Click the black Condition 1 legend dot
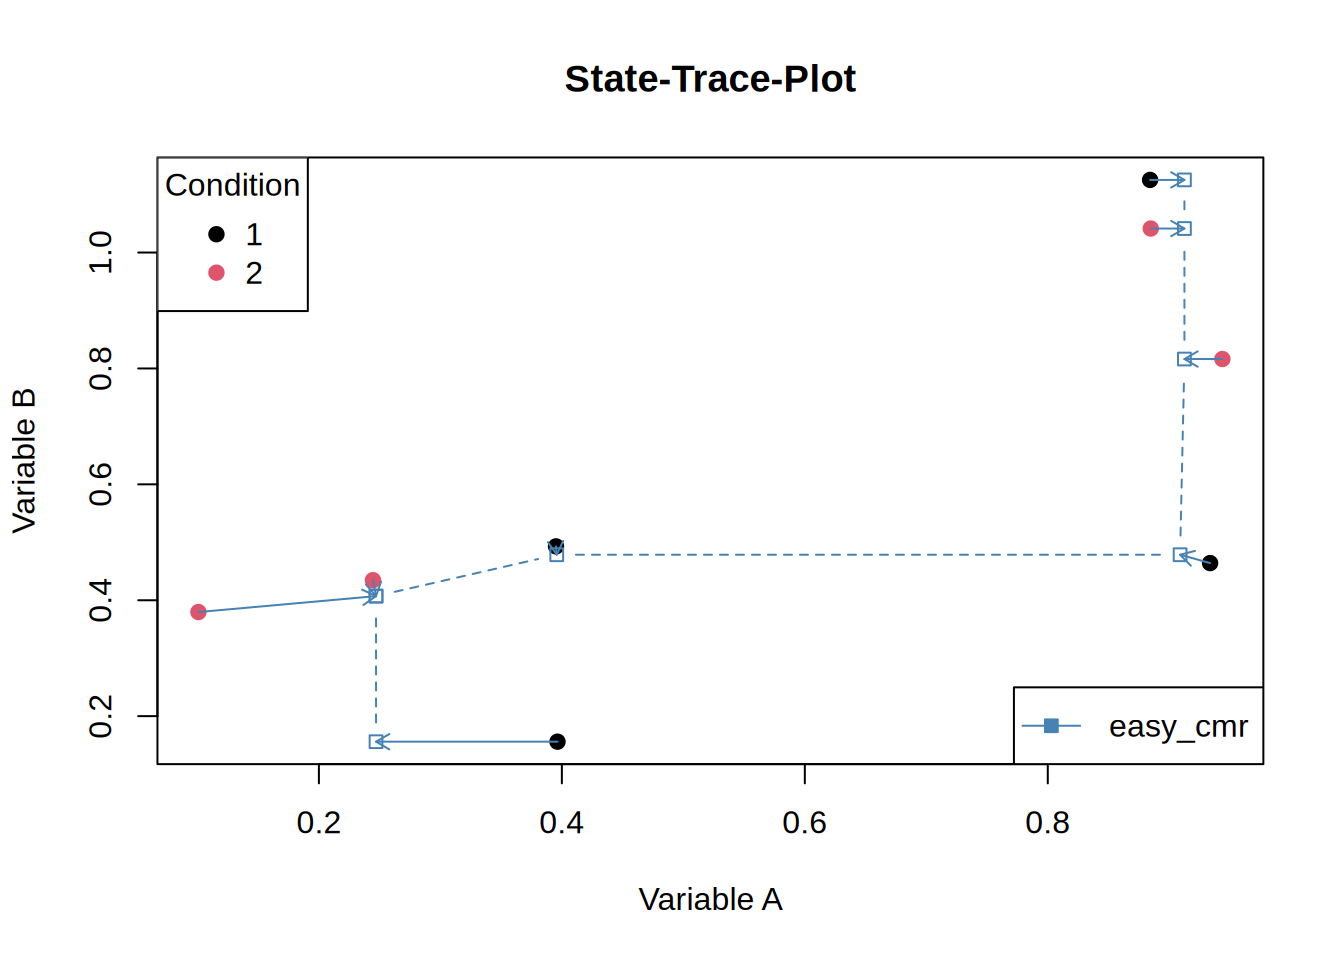 (x=216, y=234)
